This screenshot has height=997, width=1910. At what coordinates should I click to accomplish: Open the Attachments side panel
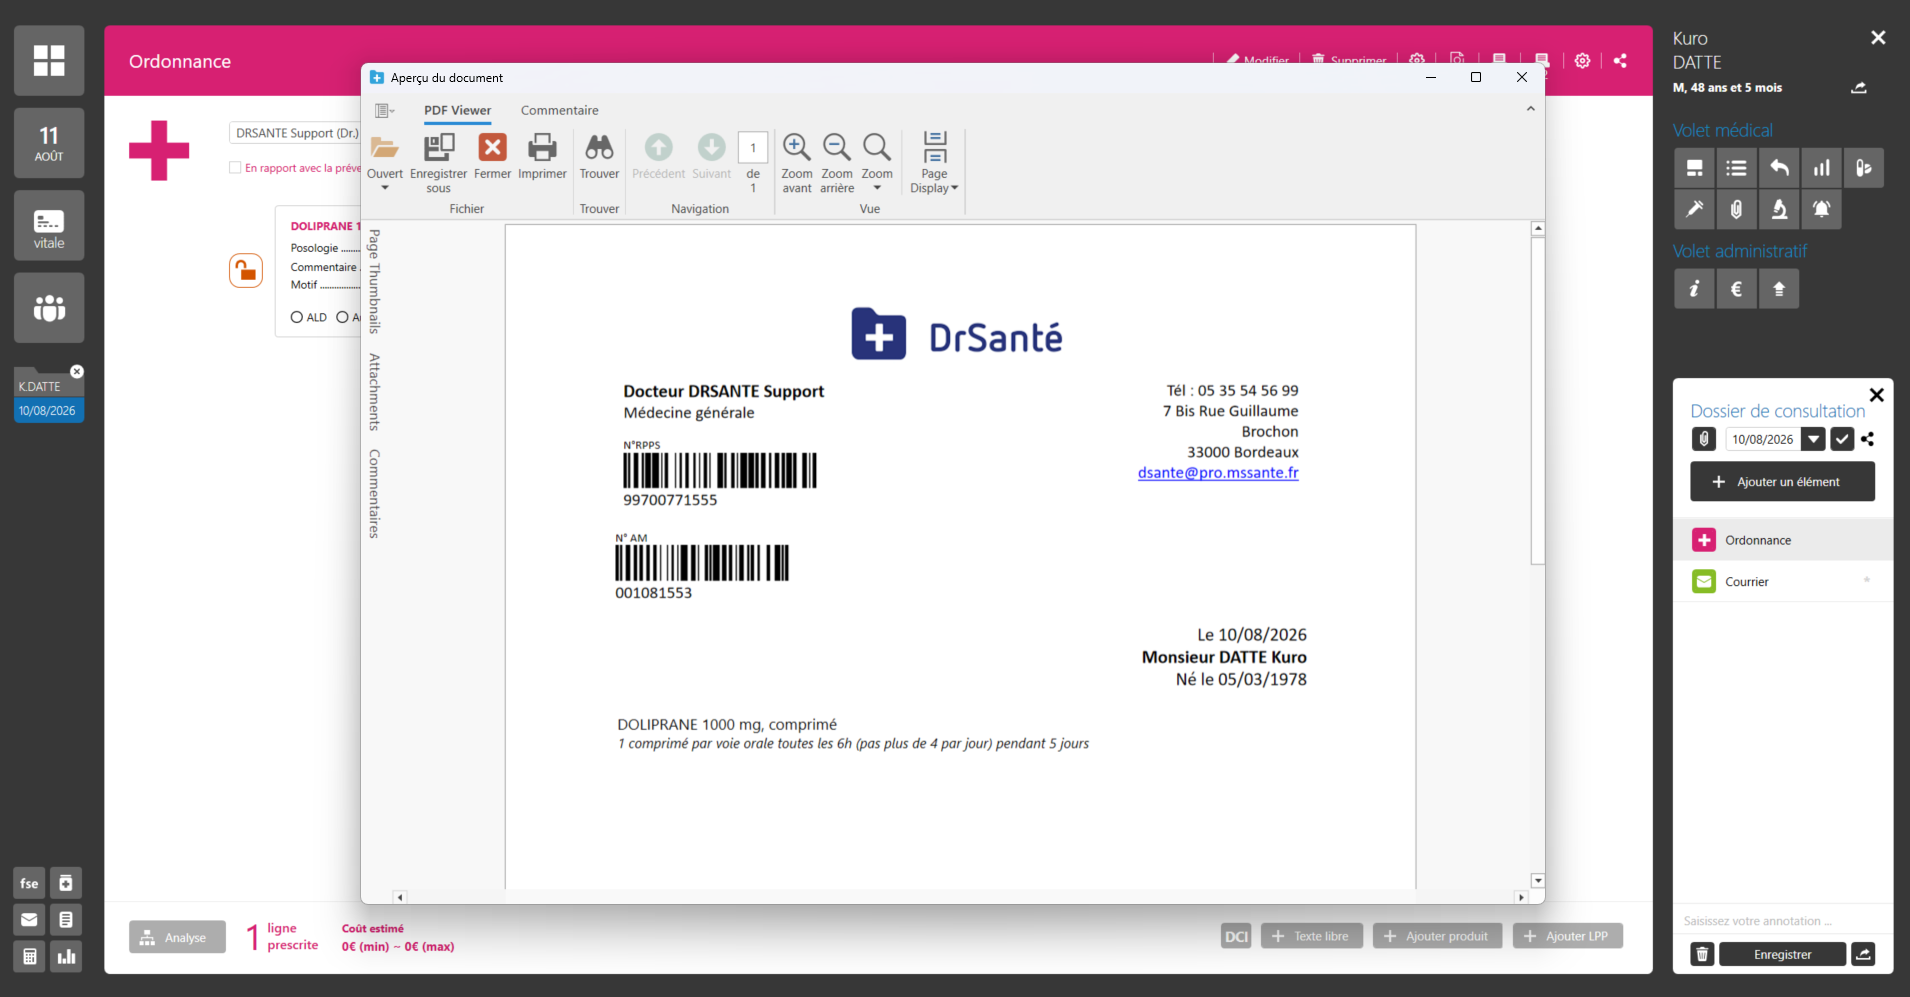point(374,392)
